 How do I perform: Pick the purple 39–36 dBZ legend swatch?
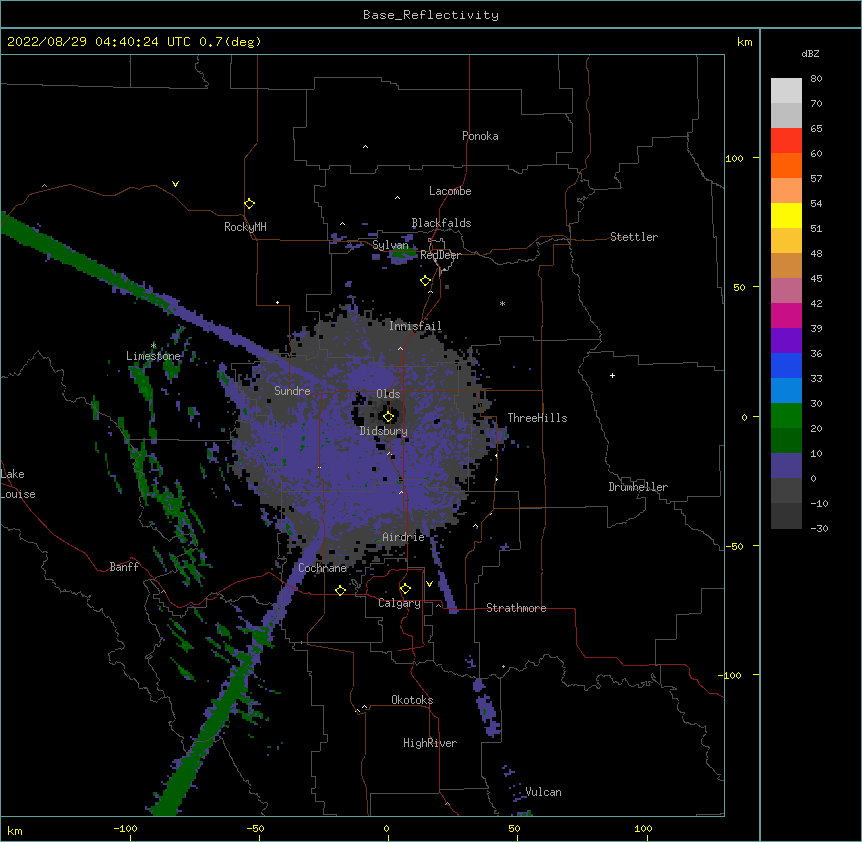point(786,341)
